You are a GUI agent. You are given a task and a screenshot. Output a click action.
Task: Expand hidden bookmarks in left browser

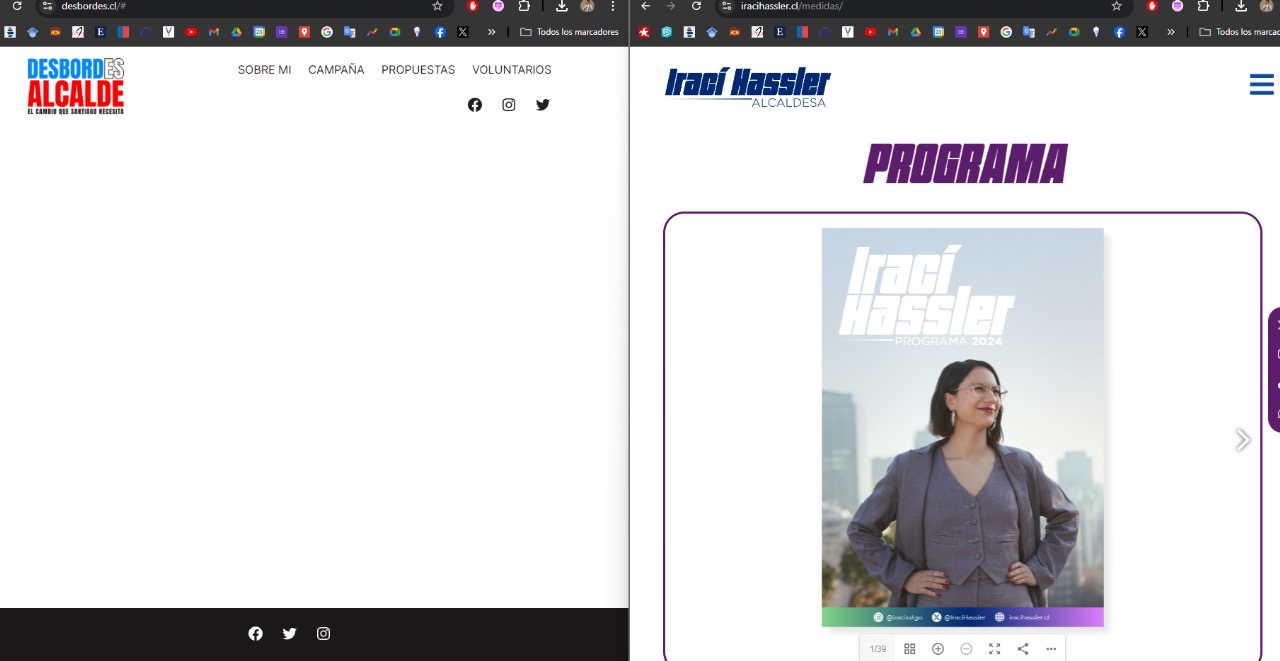pyautogui.click(x=491, y=32)
